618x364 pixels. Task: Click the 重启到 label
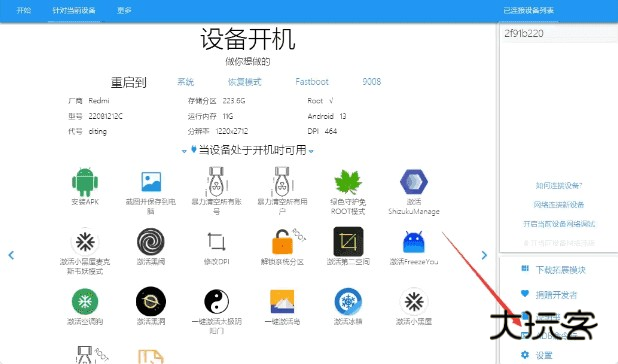click(x=128, y=82)
